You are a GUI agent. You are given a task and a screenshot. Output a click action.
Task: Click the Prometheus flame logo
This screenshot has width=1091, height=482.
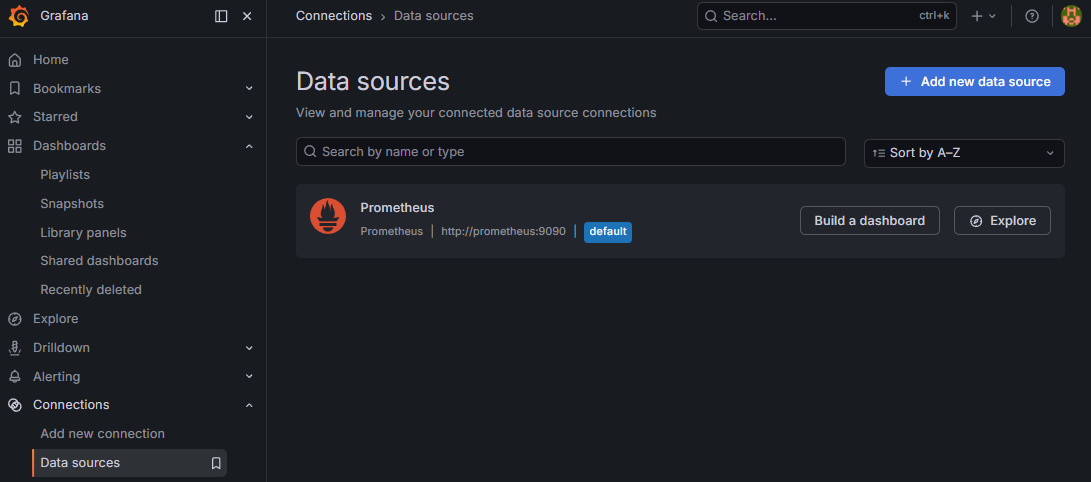pyautogui.click(x=328, y=216)
